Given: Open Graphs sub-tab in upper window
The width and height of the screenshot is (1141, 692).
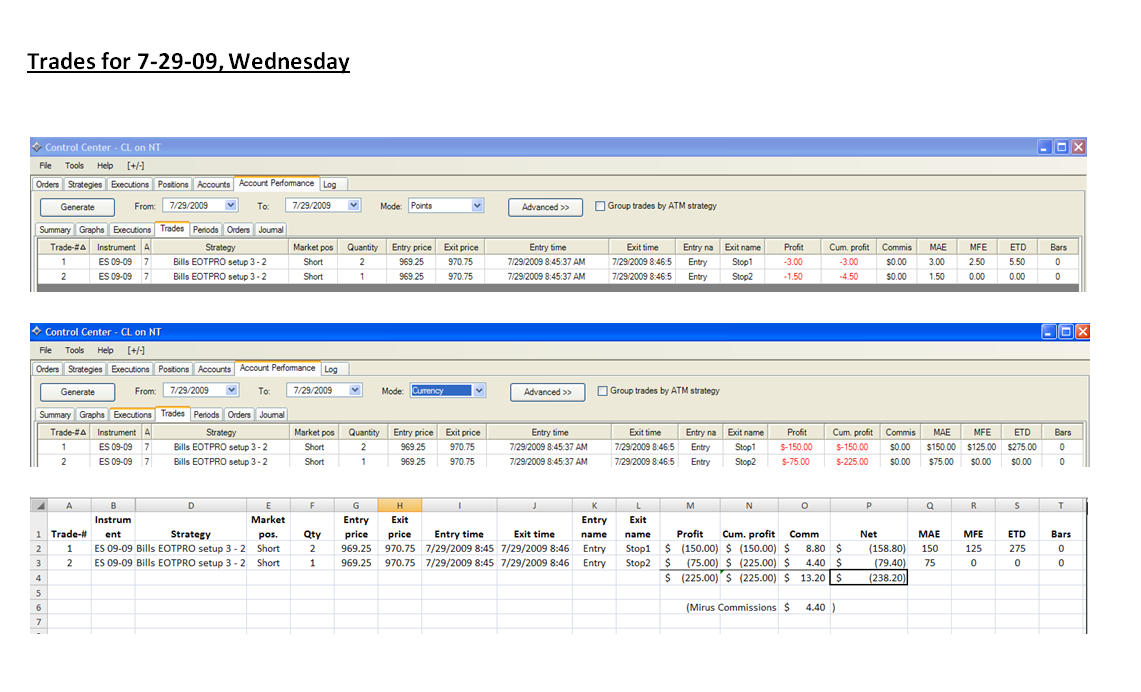Looking at the screenshot, I should (x=92, y=230).
